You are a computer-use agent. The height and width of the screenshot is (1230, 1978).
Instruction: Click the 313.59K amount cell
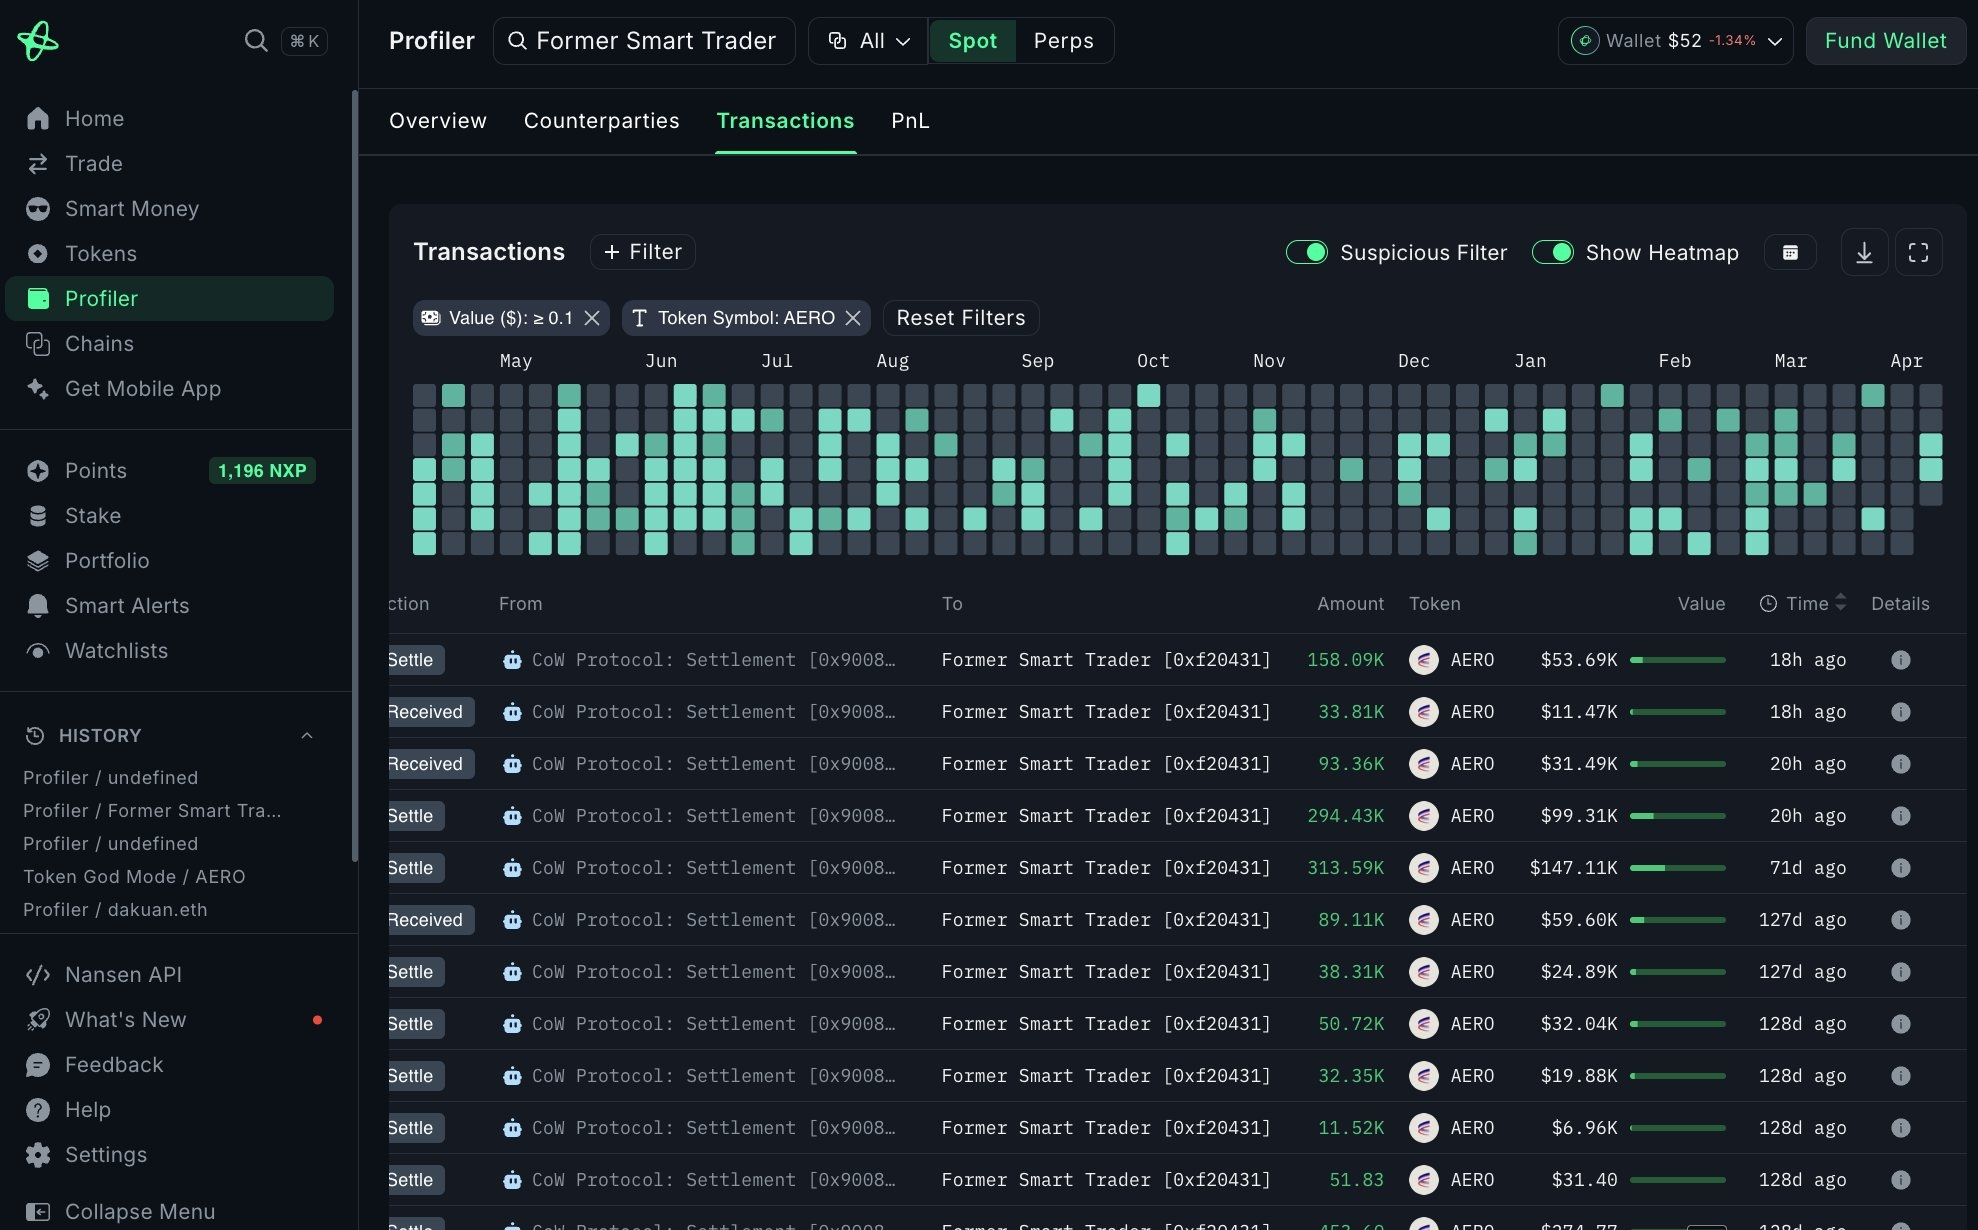pos(1345,868)
